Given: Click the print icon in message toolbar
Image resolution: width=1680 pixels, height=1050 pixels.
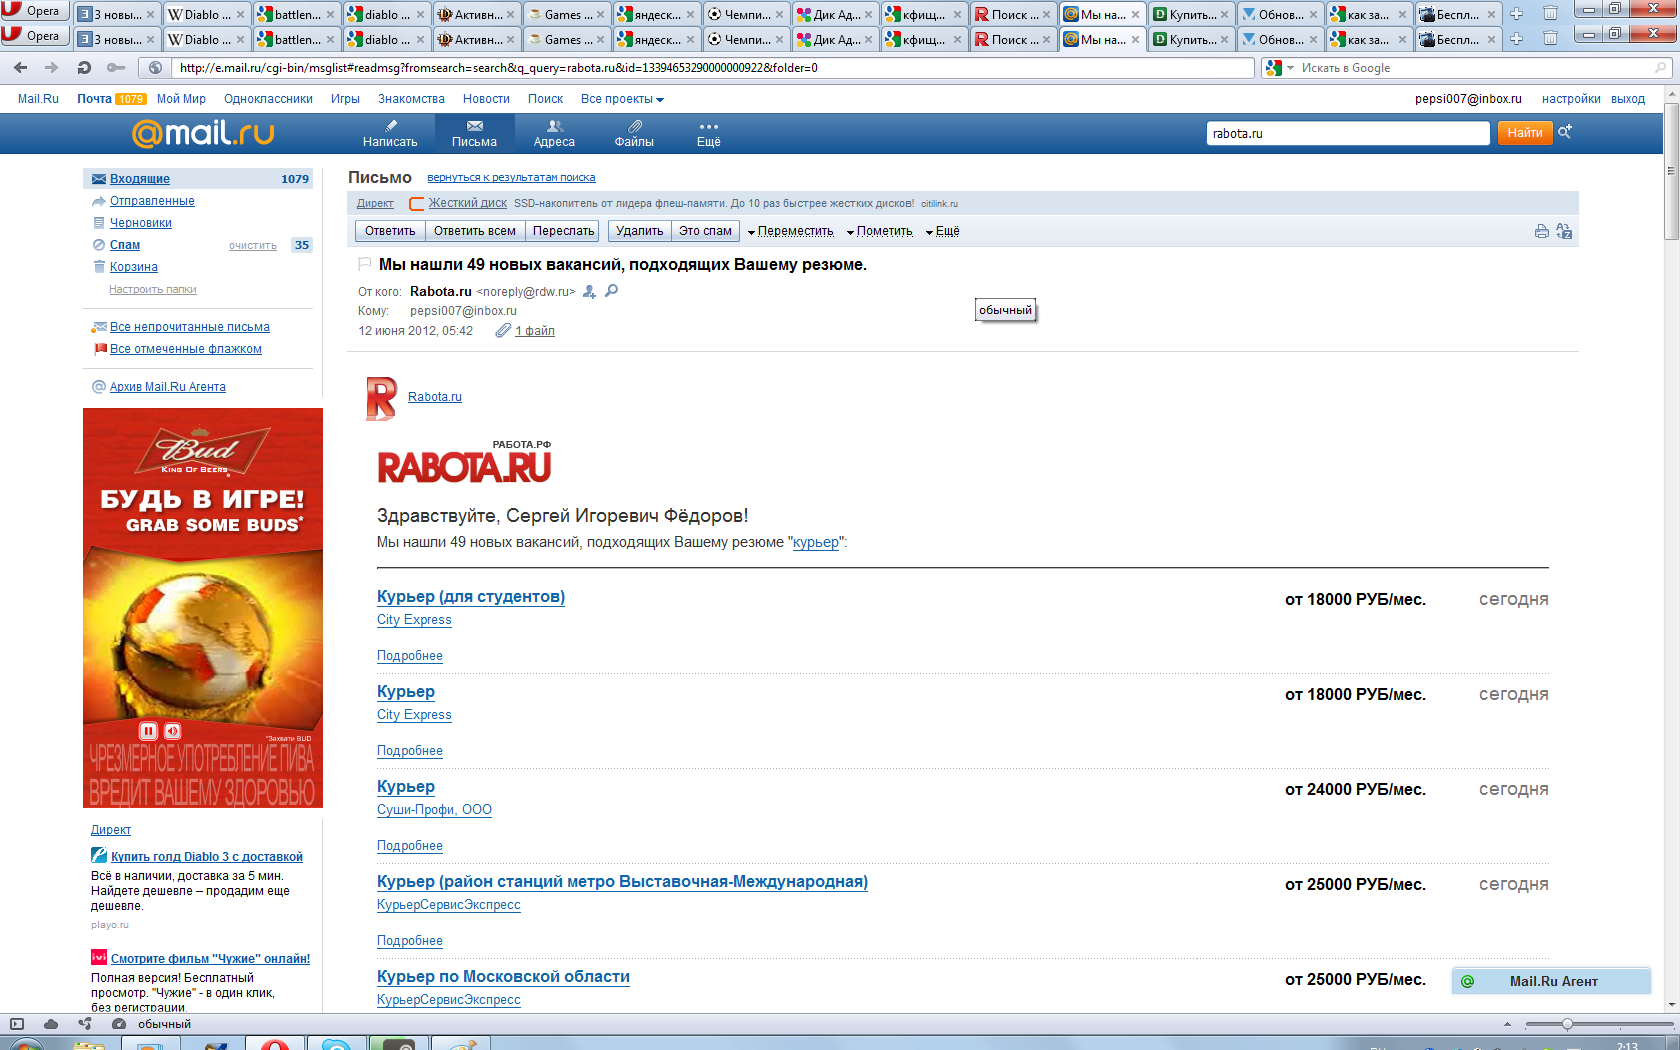Looking at the screenshot, I should (x=1541, y=232).
